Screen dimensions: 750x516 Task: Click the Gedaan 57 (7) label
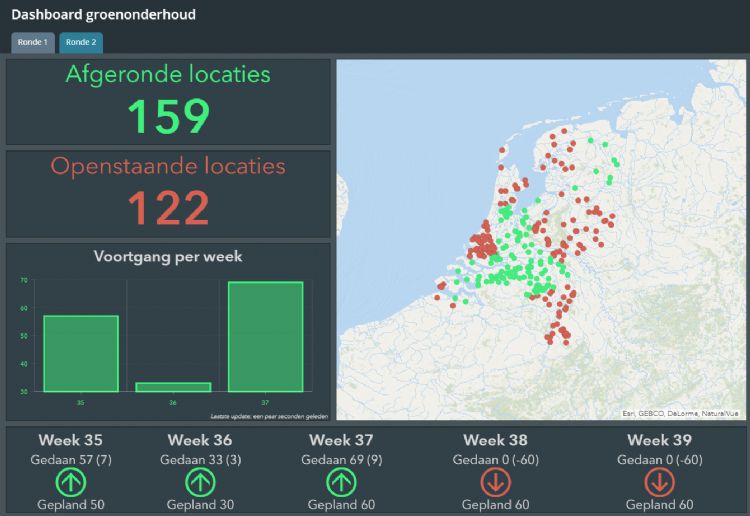(x=72, y=459)
